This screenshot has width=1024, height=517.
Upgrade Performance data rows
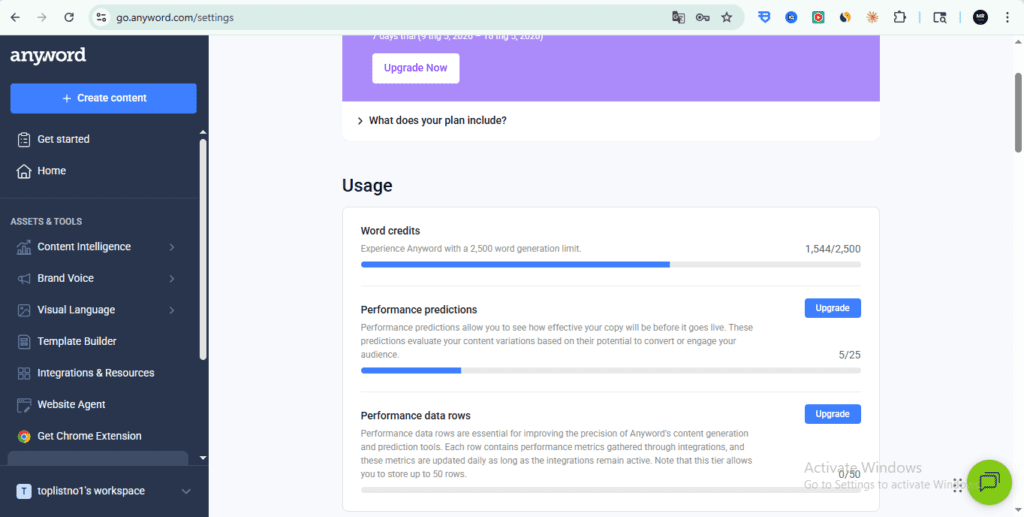tap(833, 414)
